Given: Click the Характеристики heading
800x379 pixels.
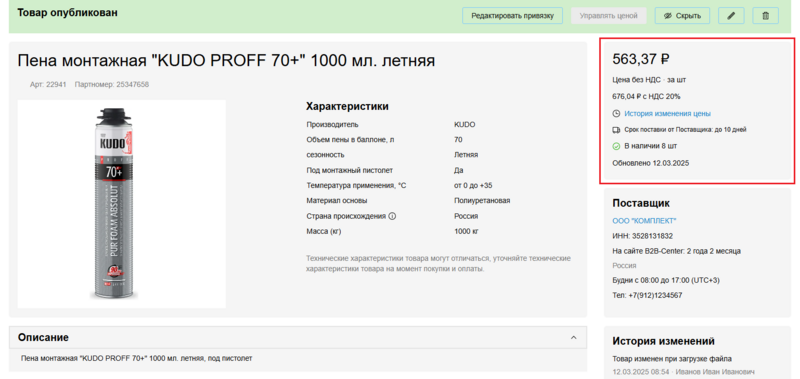Looking at the screenshot, I should pos(347,107).
